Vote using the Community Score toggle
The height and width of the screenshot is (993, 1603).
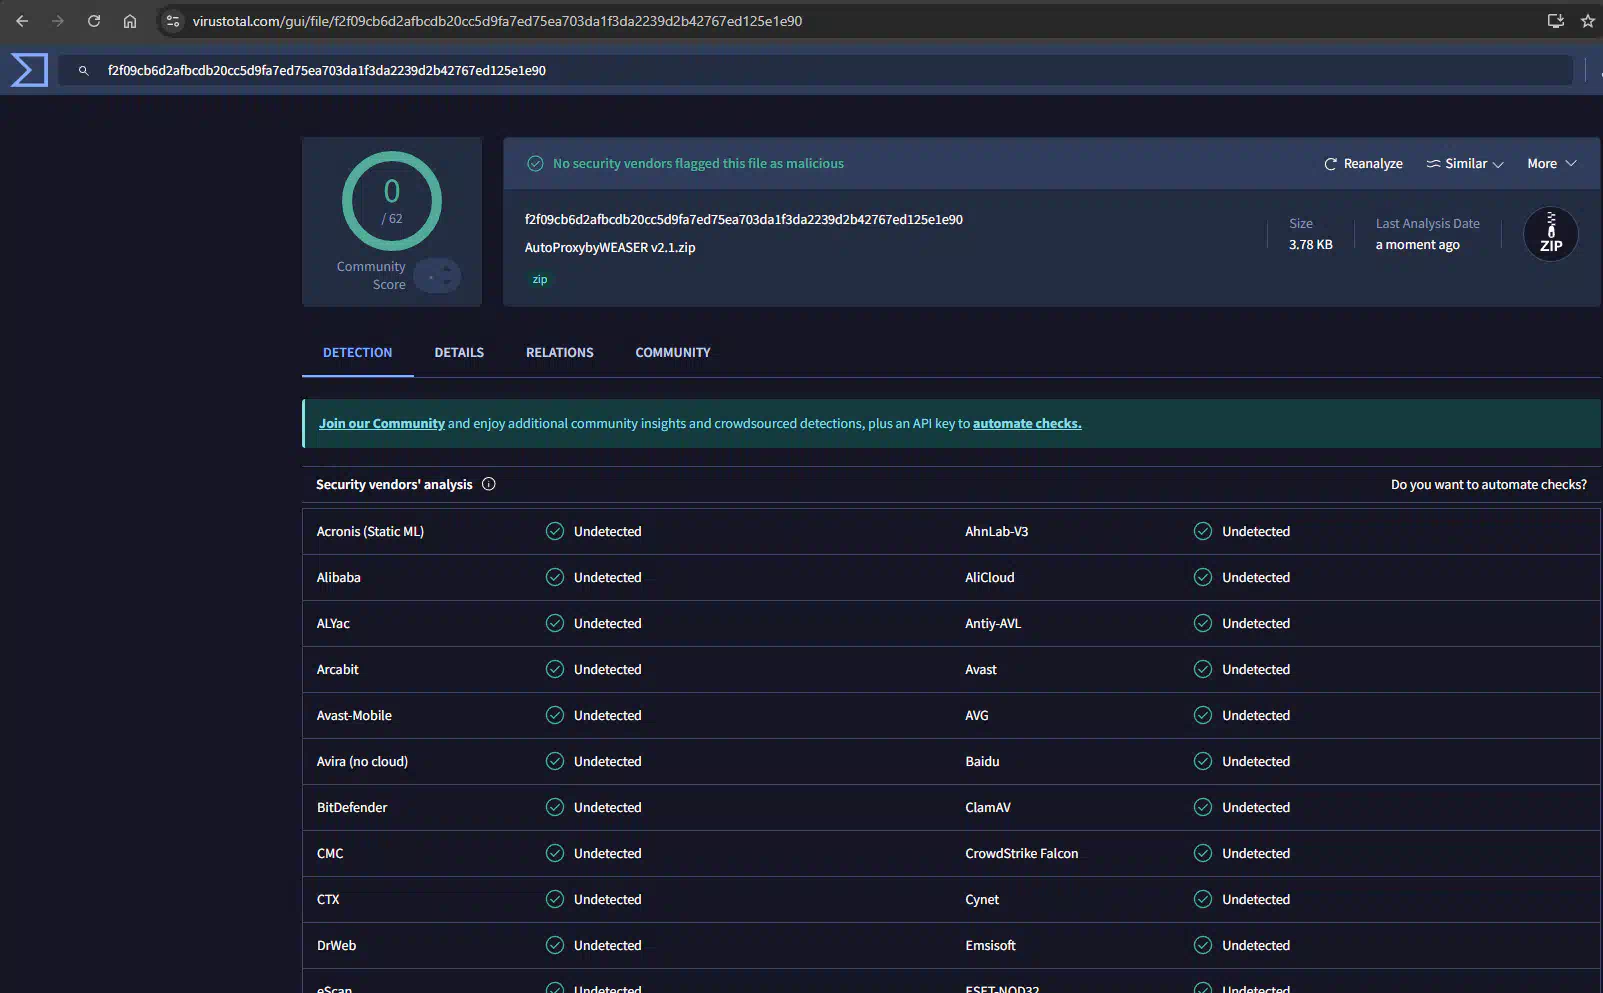437,276
